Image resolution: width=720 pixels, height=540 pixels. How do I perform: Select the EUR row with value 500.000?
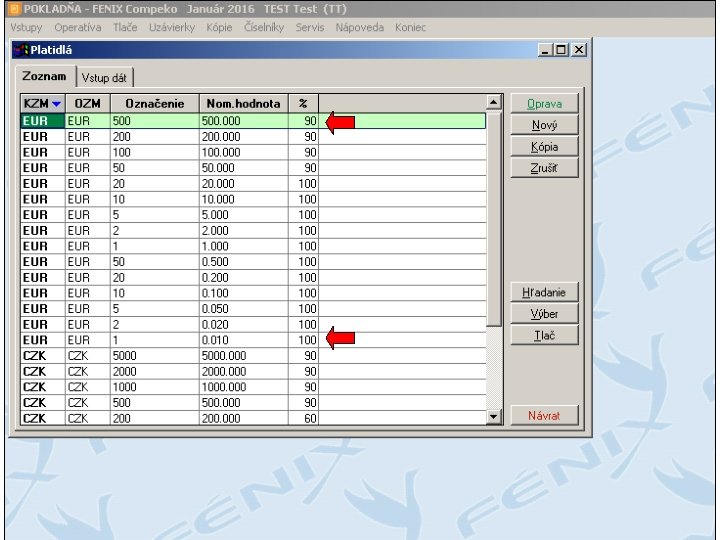253,121
